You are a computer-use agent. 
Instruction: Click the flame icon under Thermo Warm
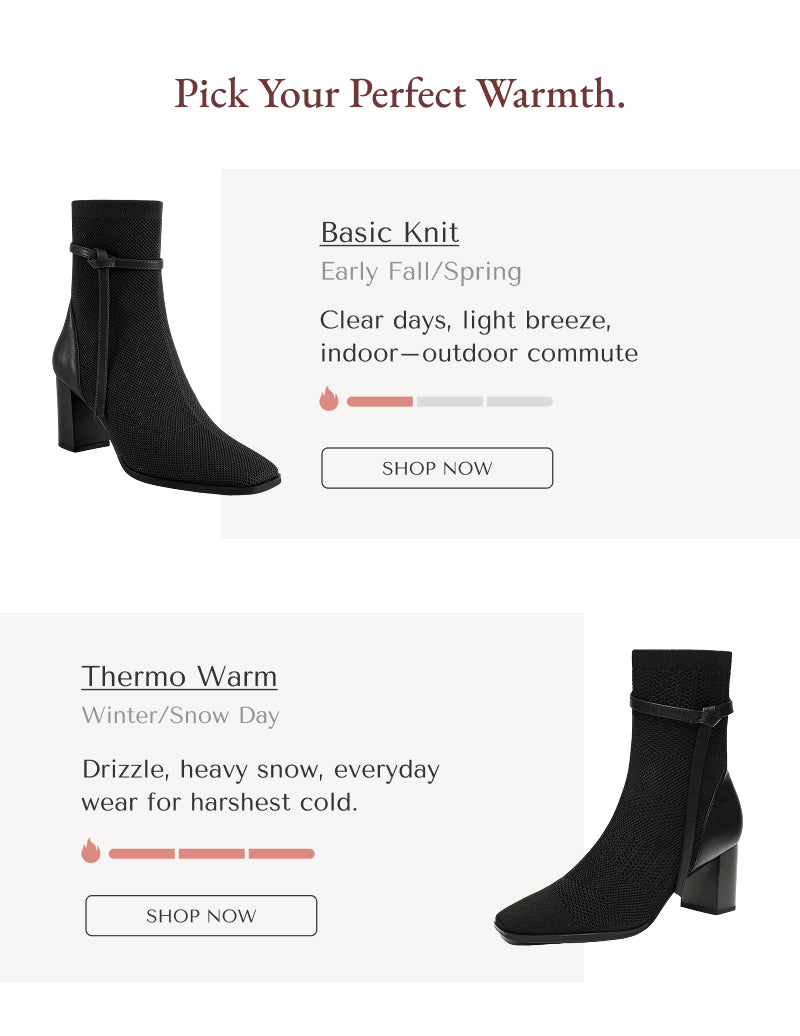pyautogui.click(x=91, y=850)
